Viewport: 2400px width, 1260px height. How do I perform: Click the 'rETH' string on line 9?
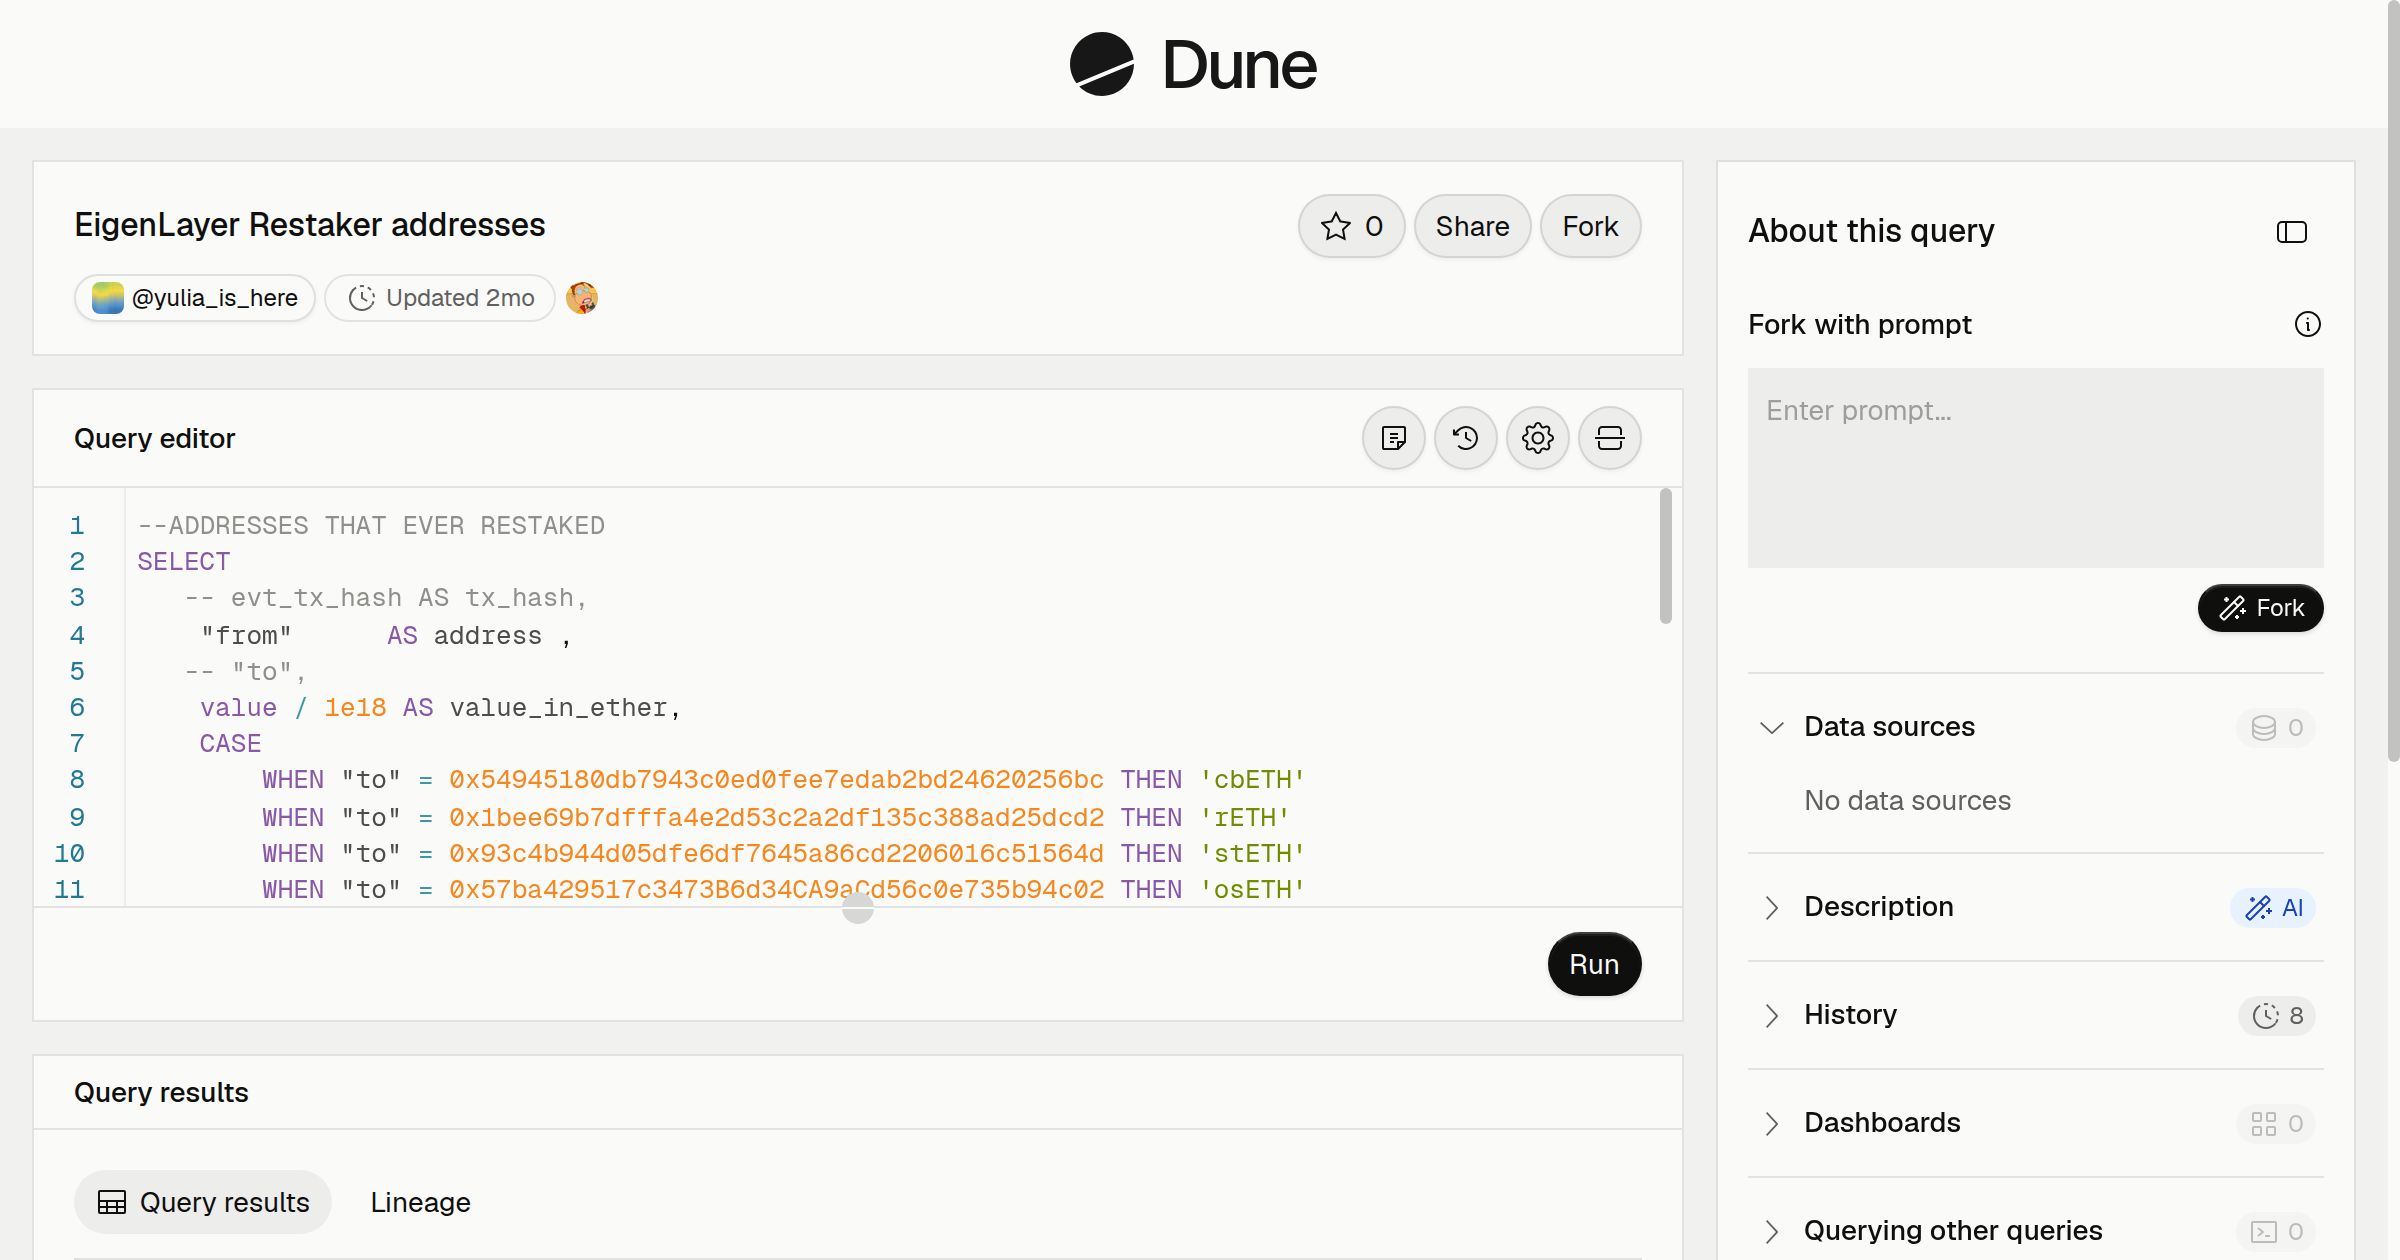click(x=1244, y=818)
